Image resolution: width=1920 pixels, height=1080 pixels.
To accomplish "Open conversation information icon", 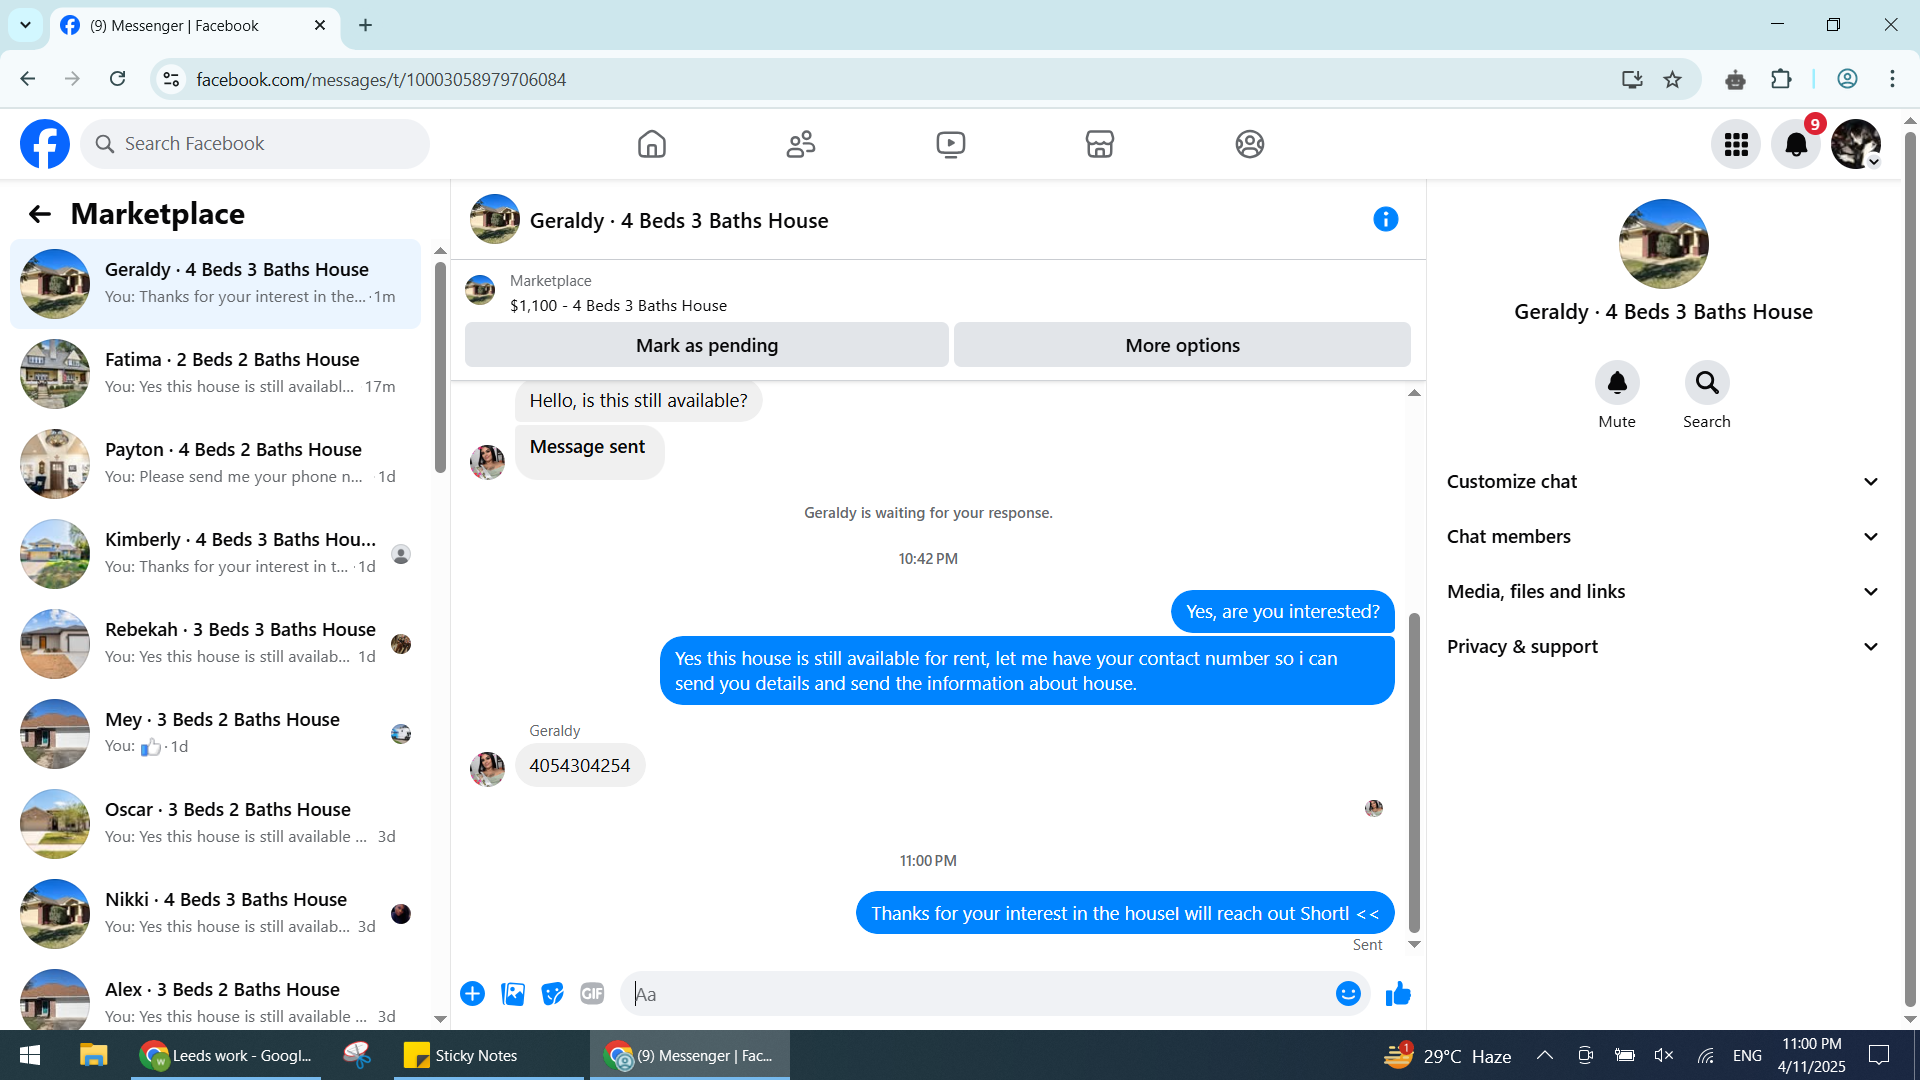I will pyautogui.click(x=1385, y=219).
